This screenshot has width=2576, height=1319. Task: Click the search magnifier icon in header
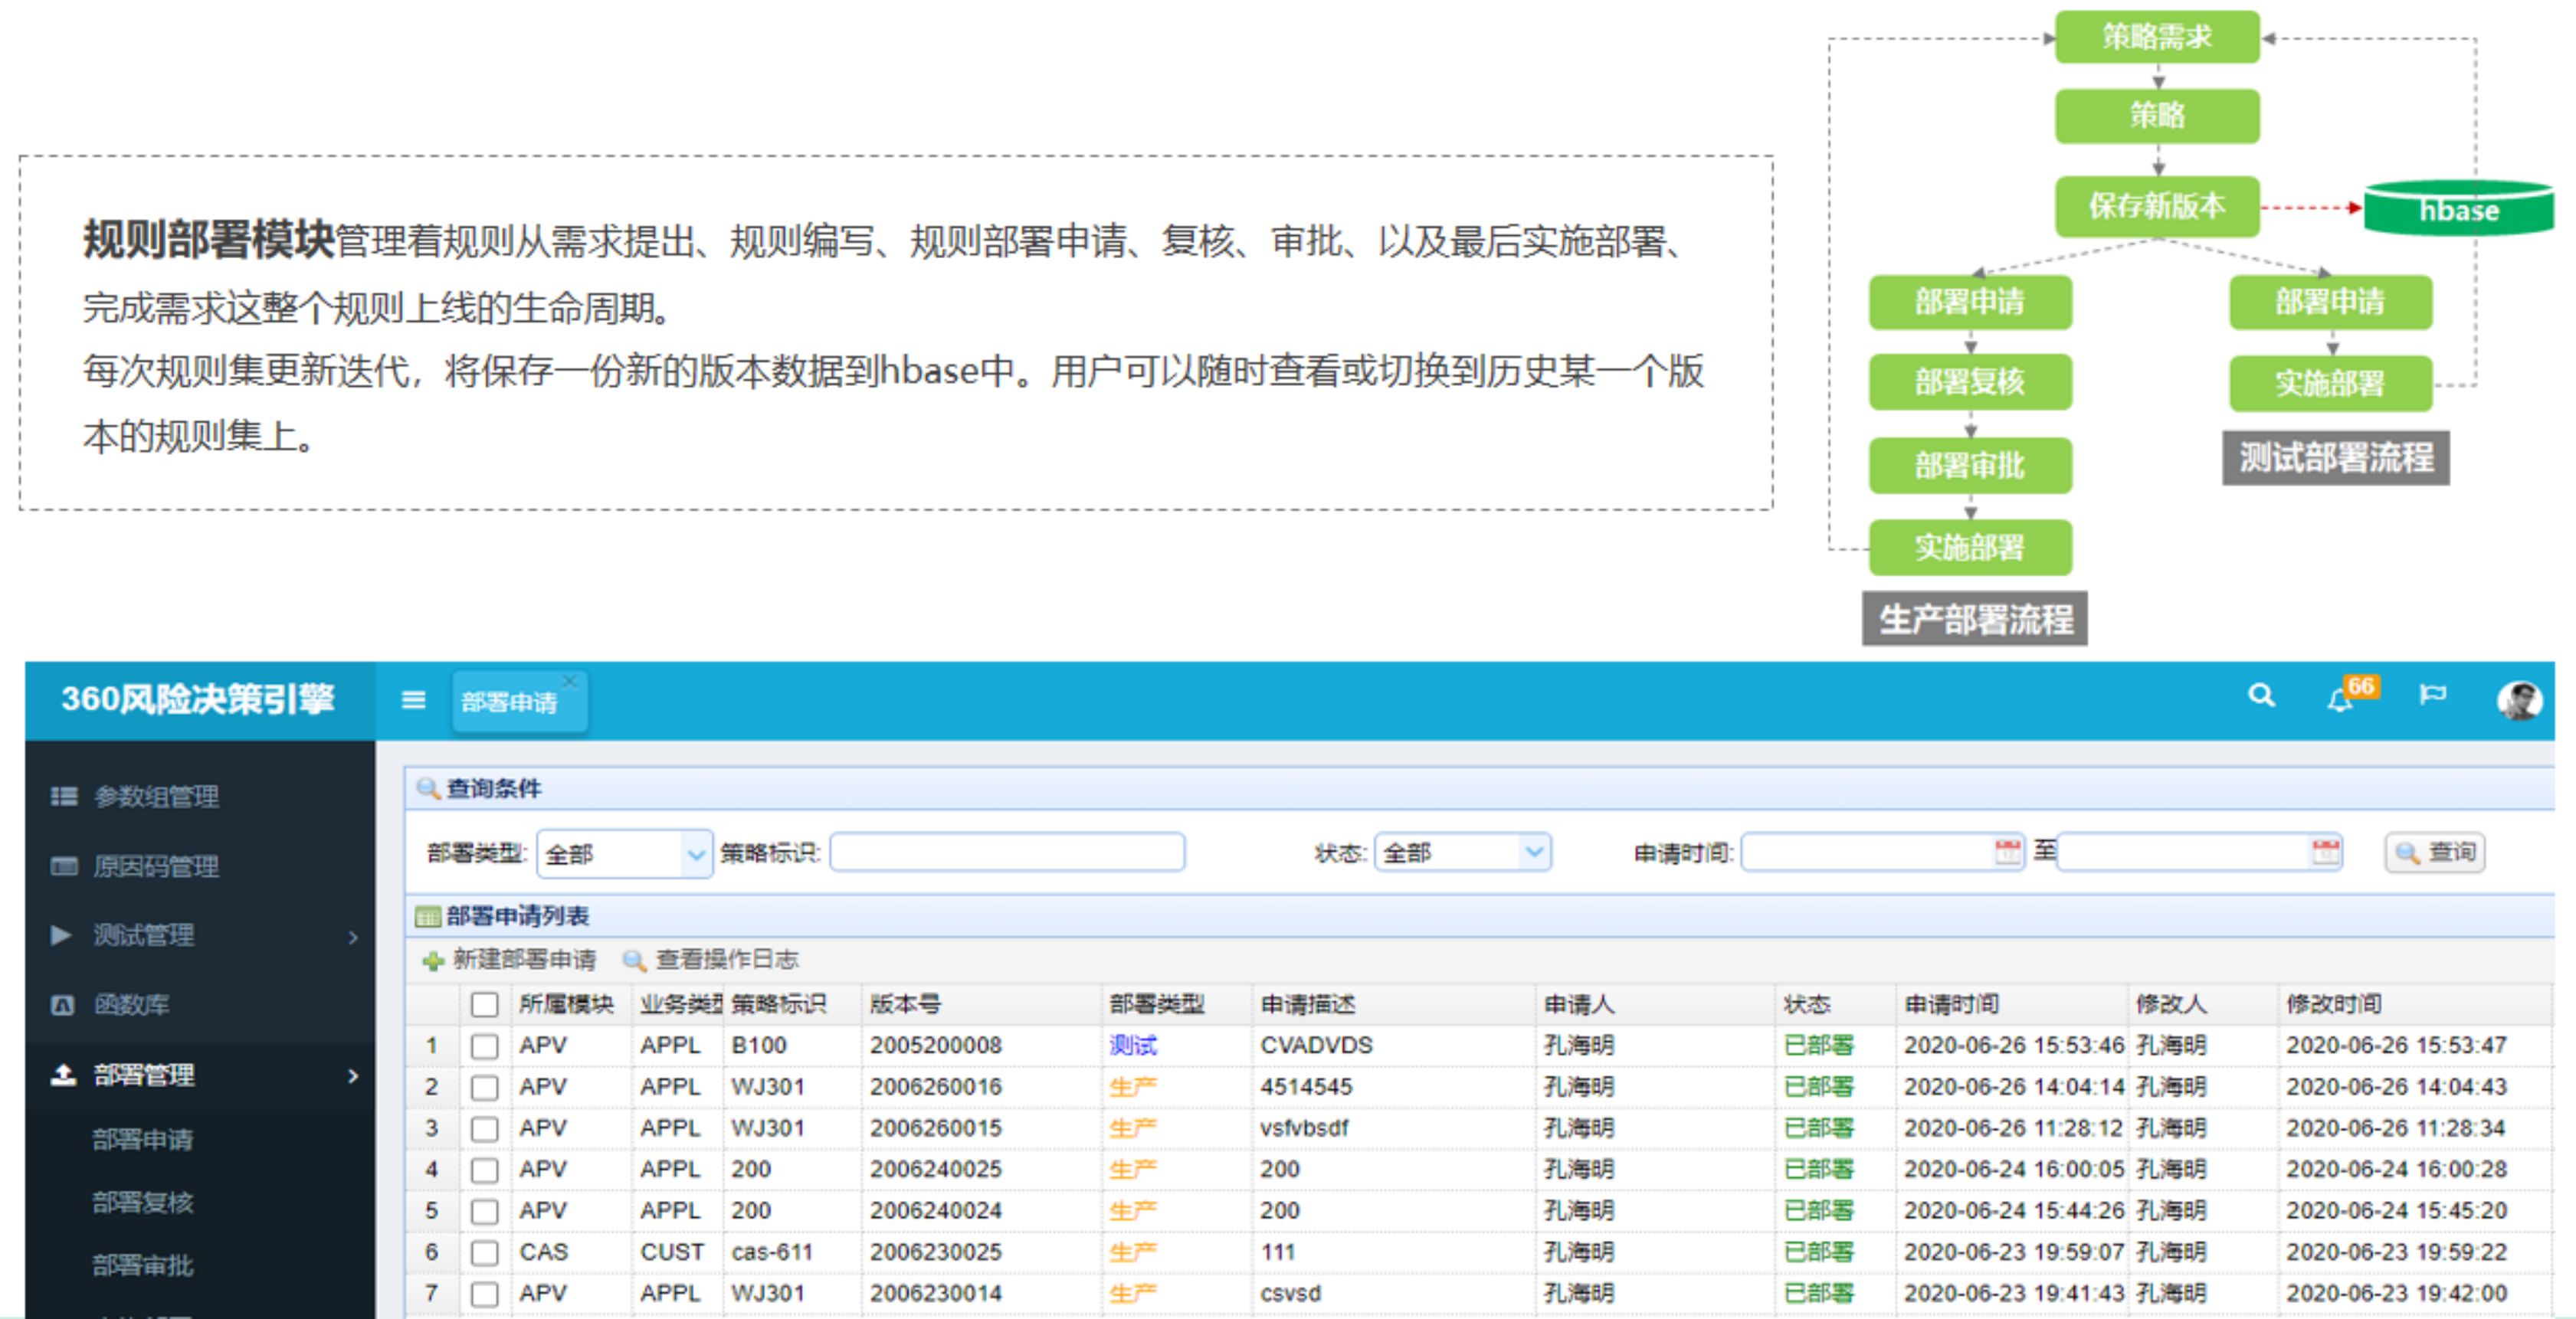click(2261, 696)
